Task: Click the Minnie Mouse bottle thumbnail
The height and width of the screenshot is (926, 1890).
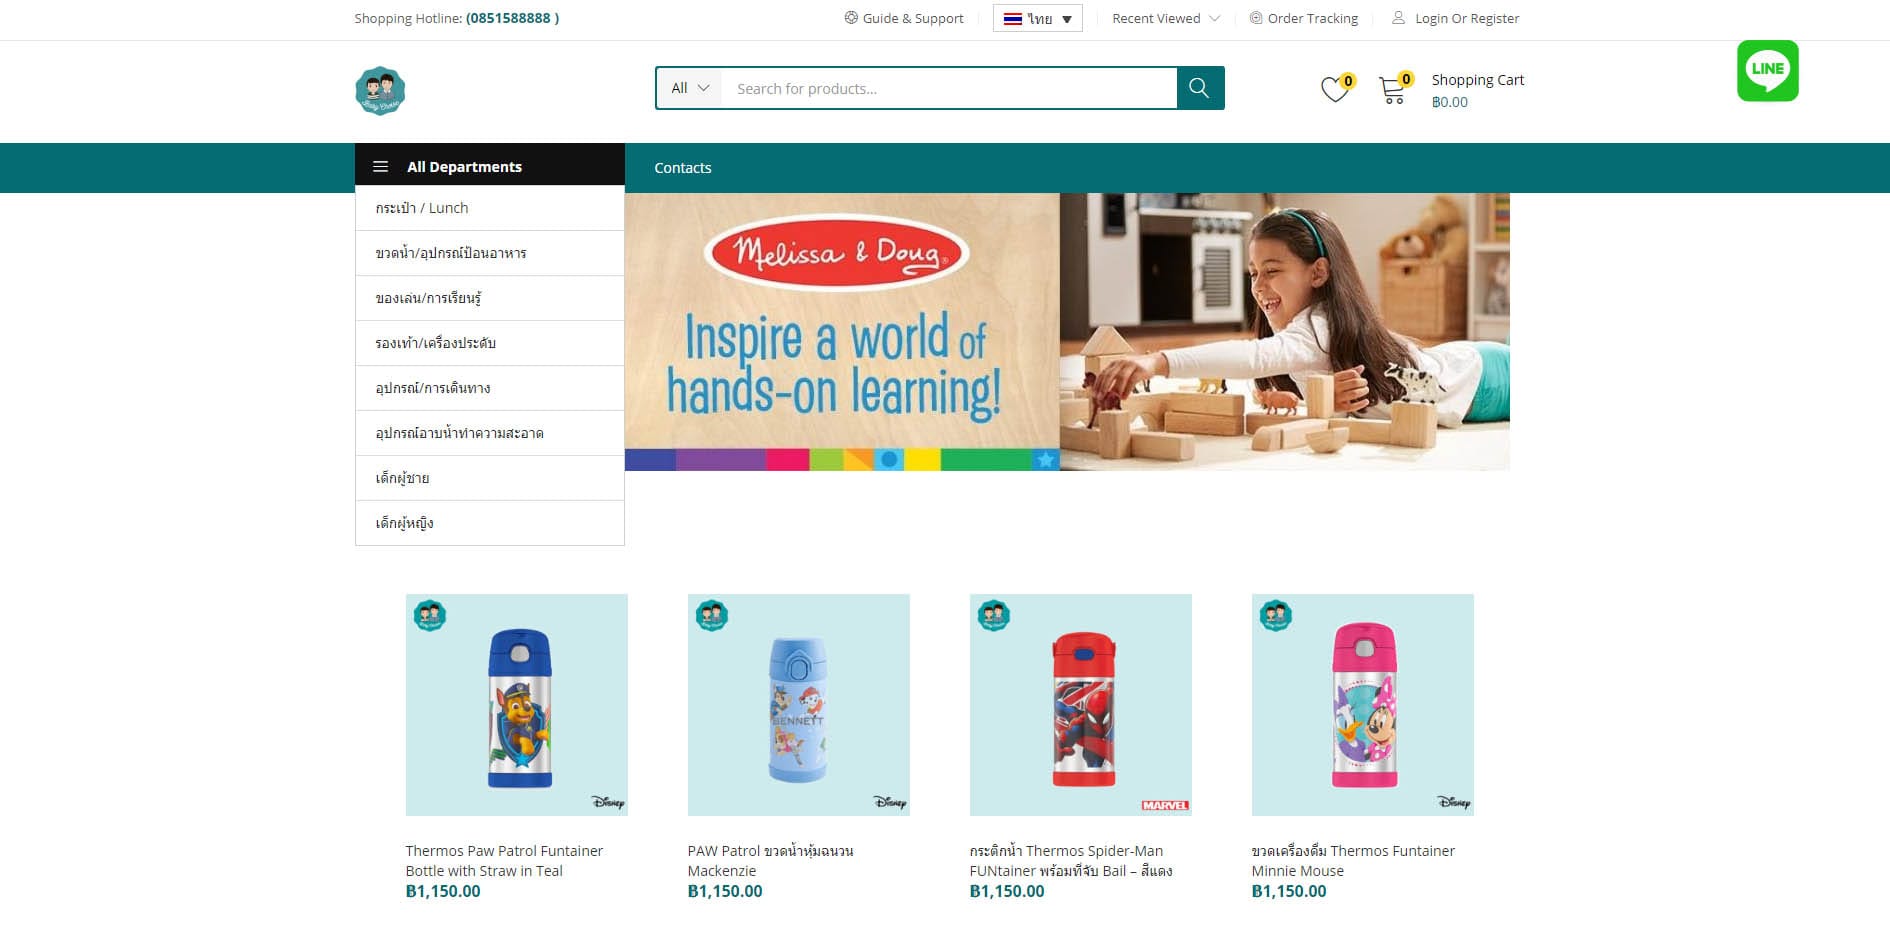Action: [x=1362, y=705]
